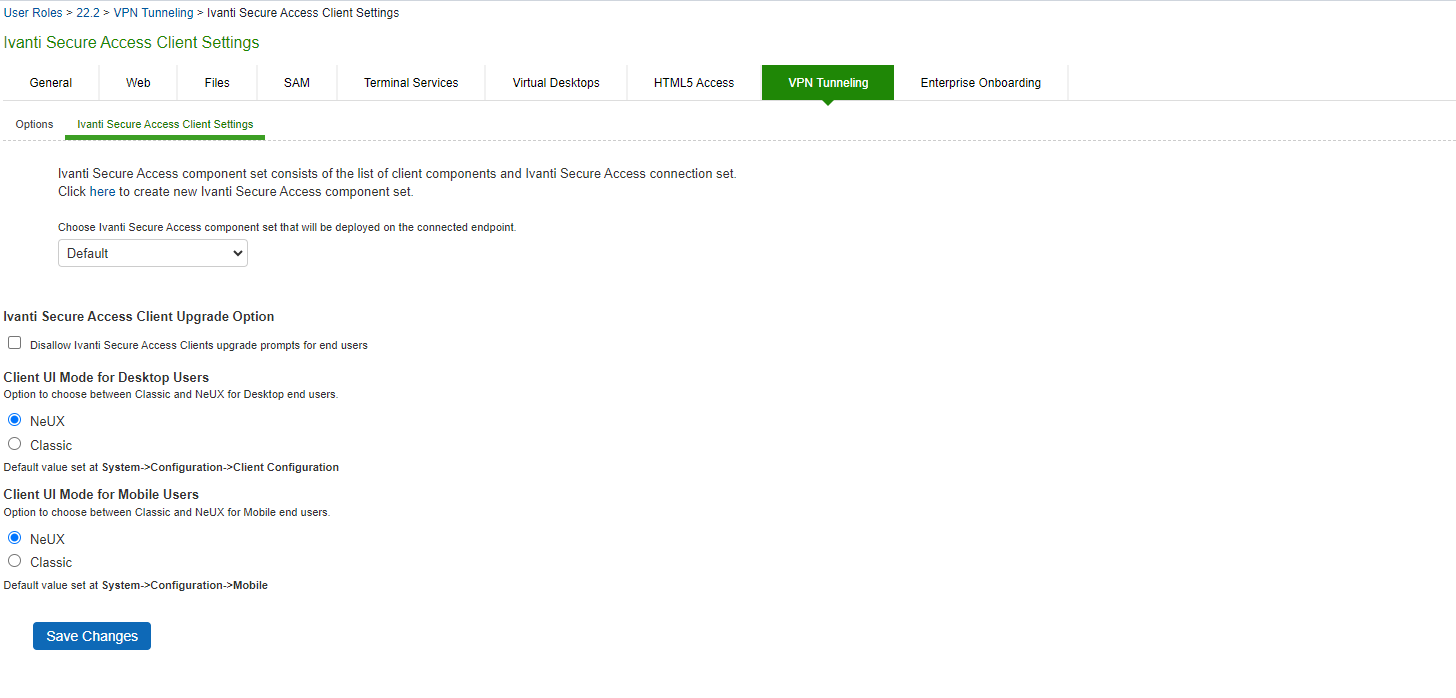Open the Web tab
This screenshot has width=1456, height=698.
coord(138,83)
